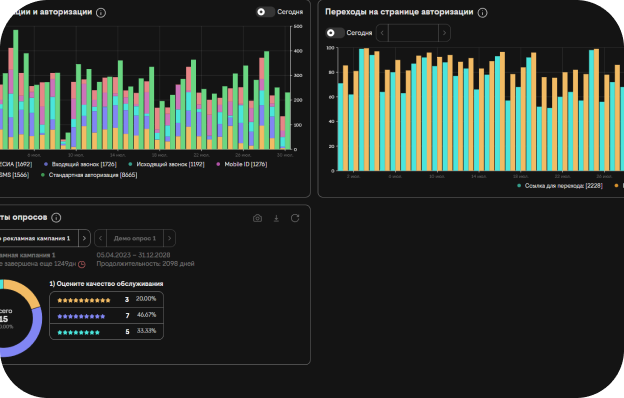The height and width of the screenshot is (398, 624).
Task: Toggle Mobile ID legend item
Action: point(242,164)
